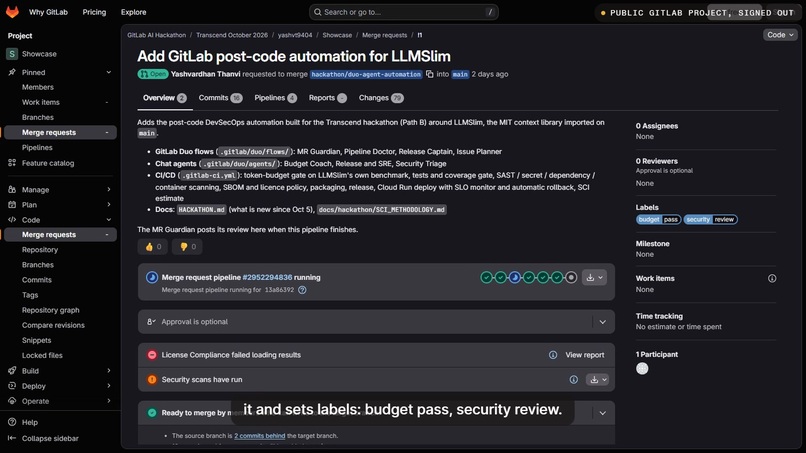This screenshot has width=806, height=453.
Task: Open security scans download dropdown
Action: click(597, 379)
